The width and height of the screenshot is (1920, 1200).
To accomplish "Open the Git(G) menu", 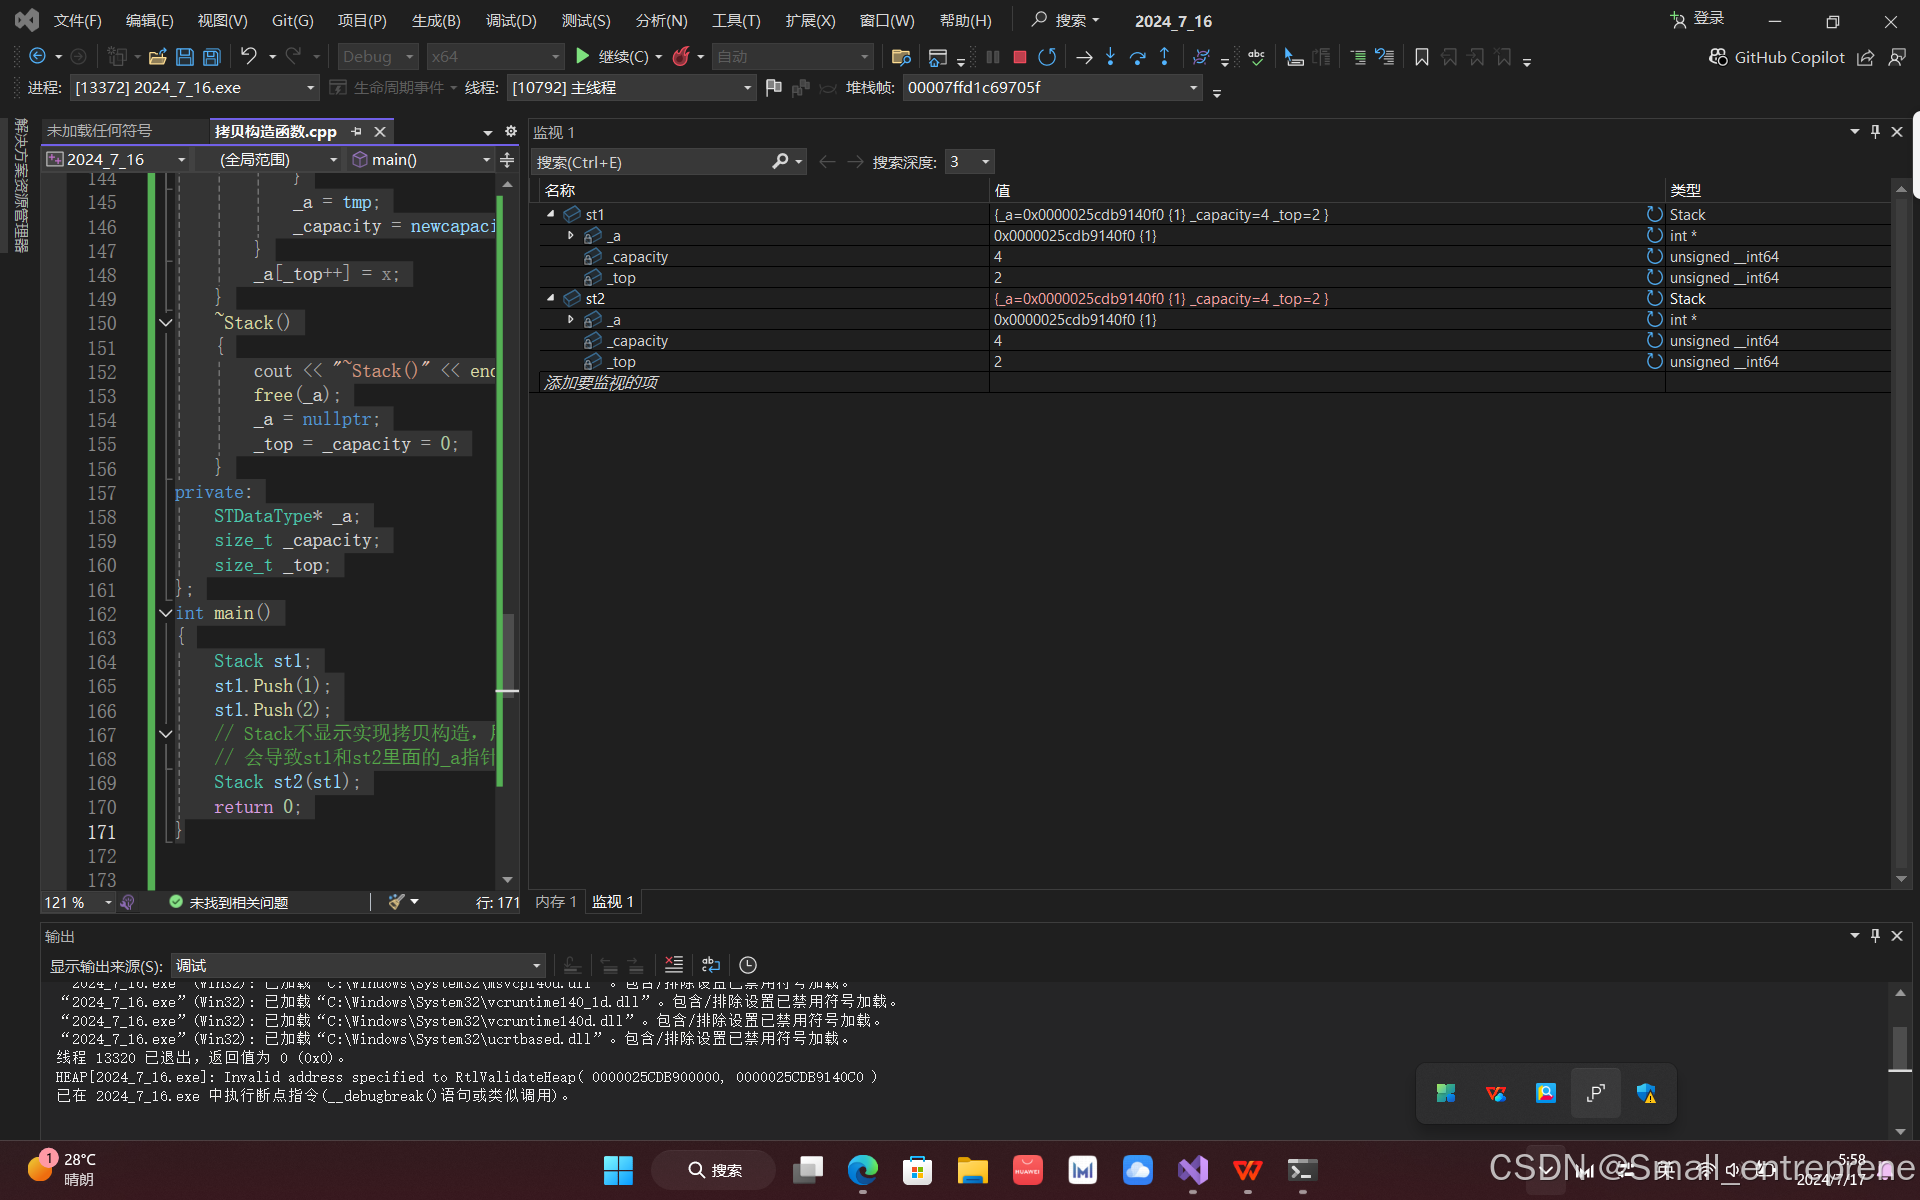I will pyautogui.click(x=292, y=21).
